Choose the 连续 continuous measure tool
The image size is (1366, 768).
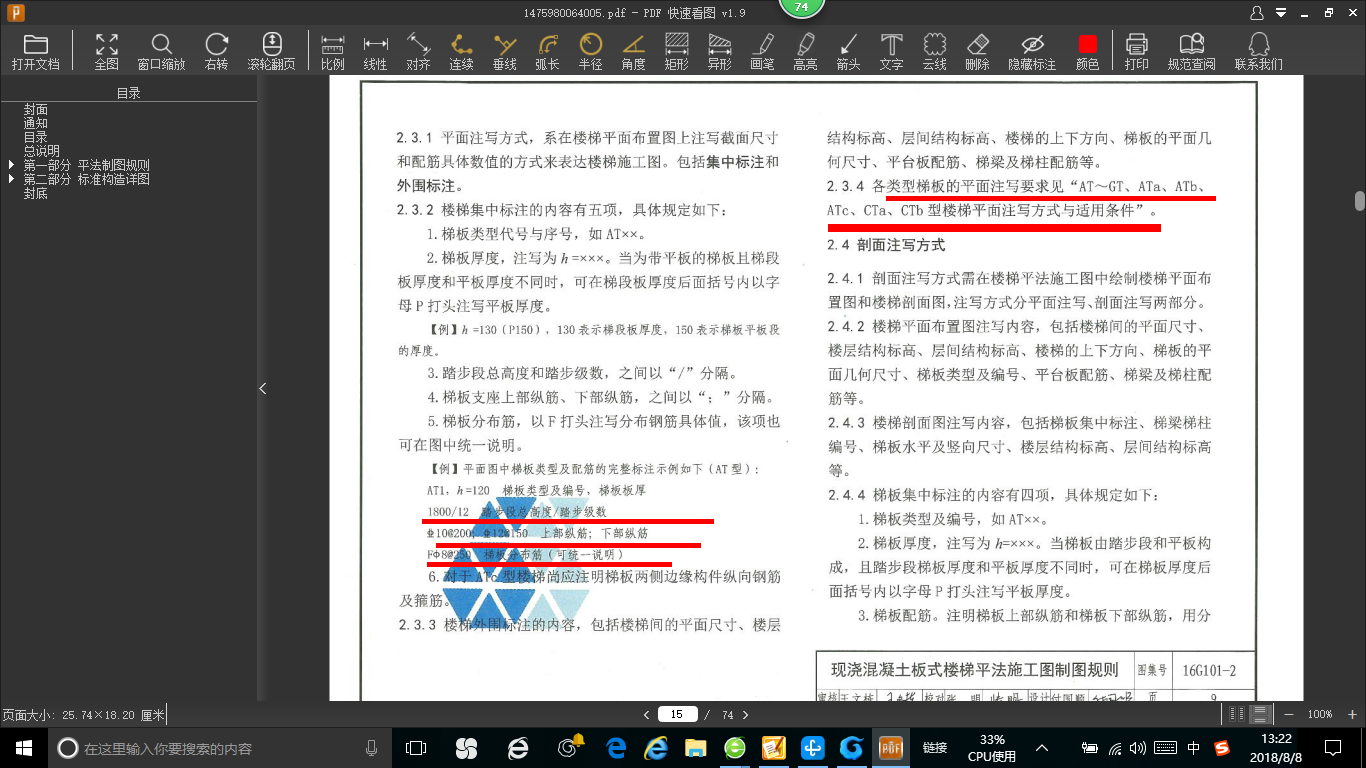pos(461,51)
